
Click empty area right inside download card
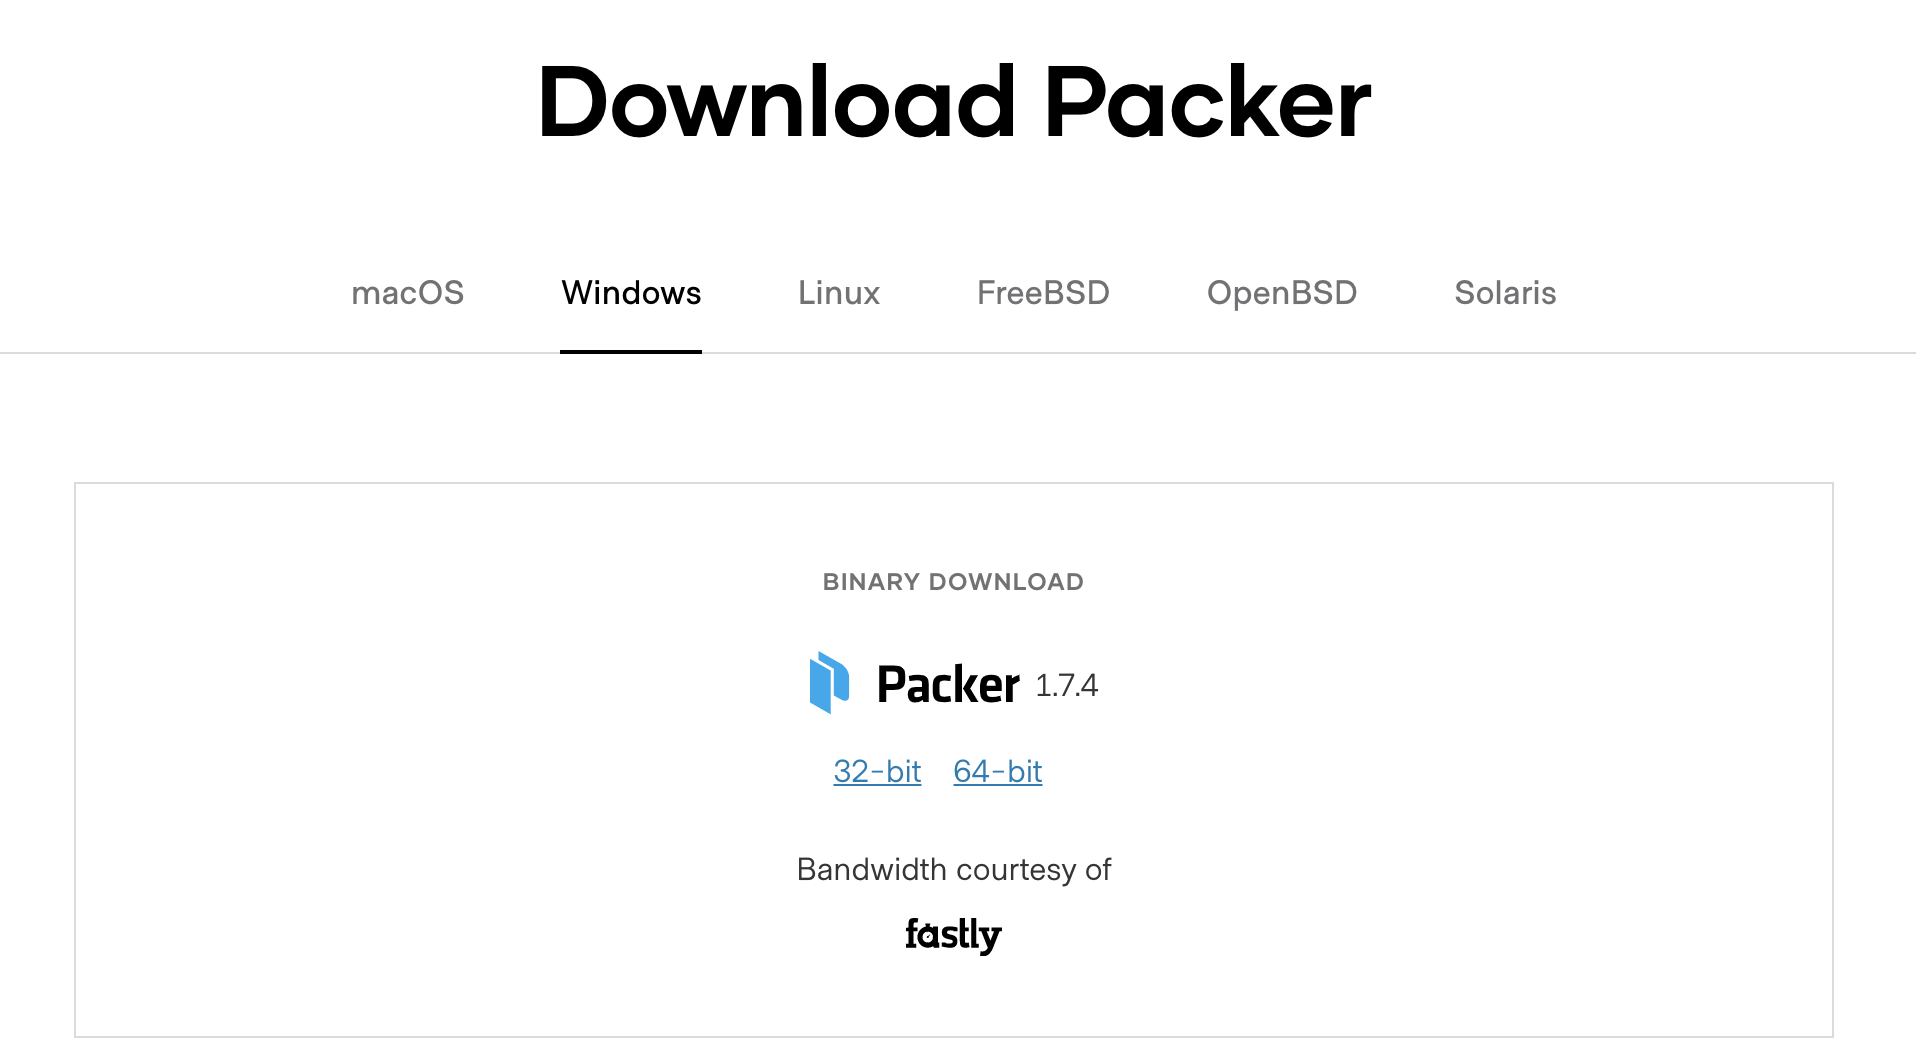(x=1500, y=760)
